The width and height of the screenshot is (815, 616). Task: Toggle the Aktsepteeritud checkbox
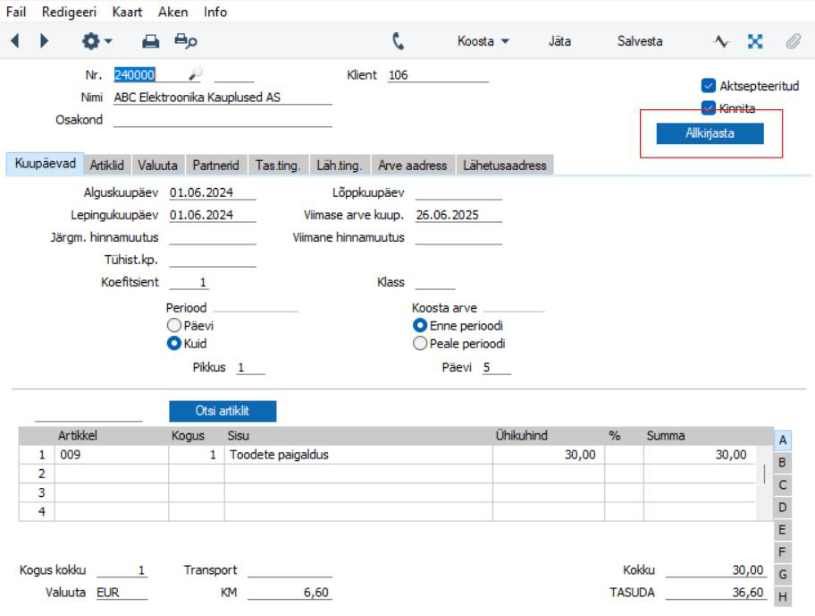pos(708,85)
